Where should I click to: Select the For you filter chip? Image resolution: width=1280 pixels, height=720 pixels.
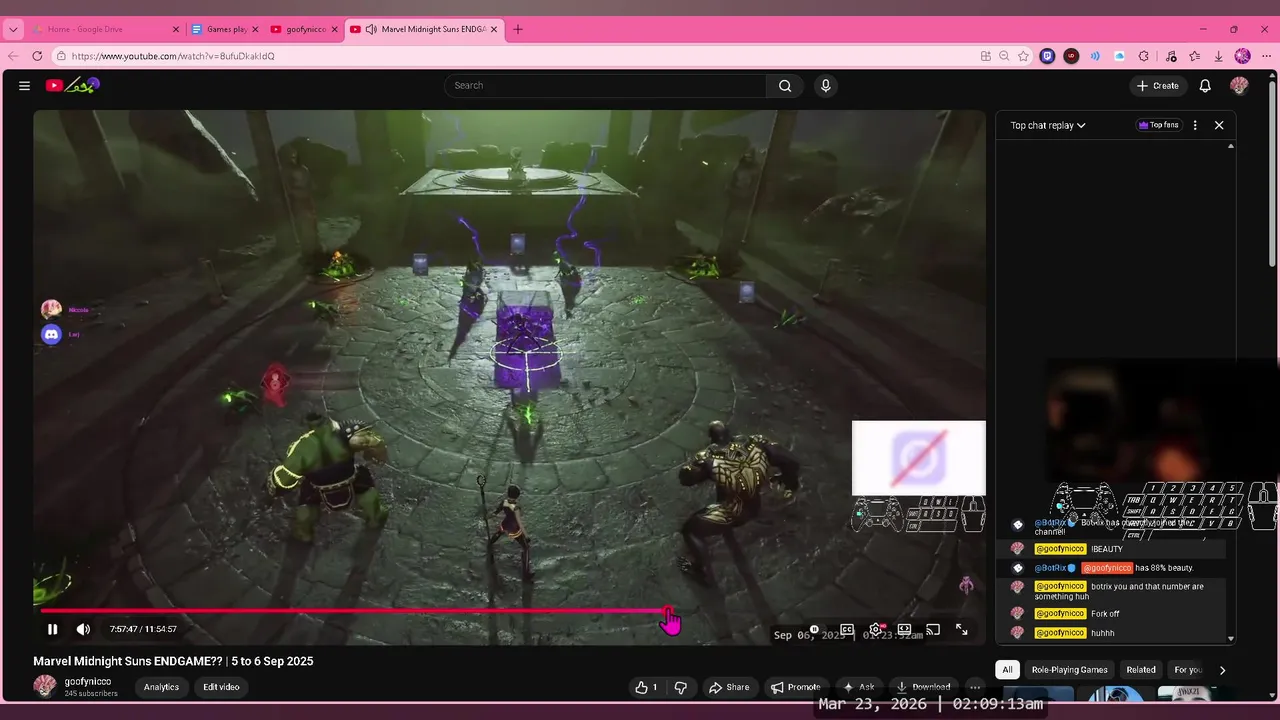click(1188, 670)
